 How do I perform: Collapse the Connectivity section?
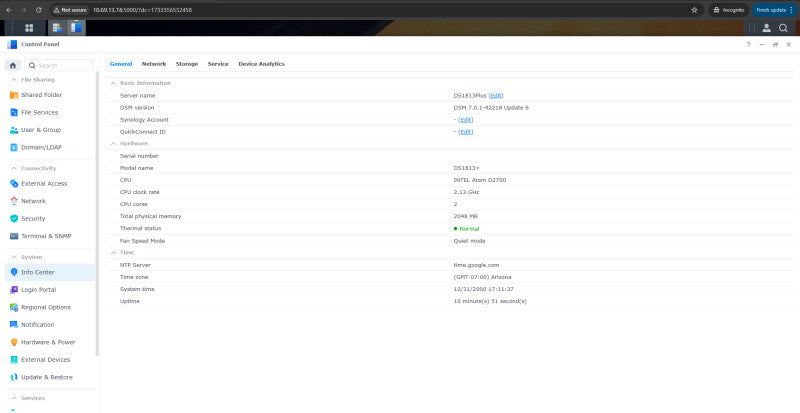(x=13, y=168)
